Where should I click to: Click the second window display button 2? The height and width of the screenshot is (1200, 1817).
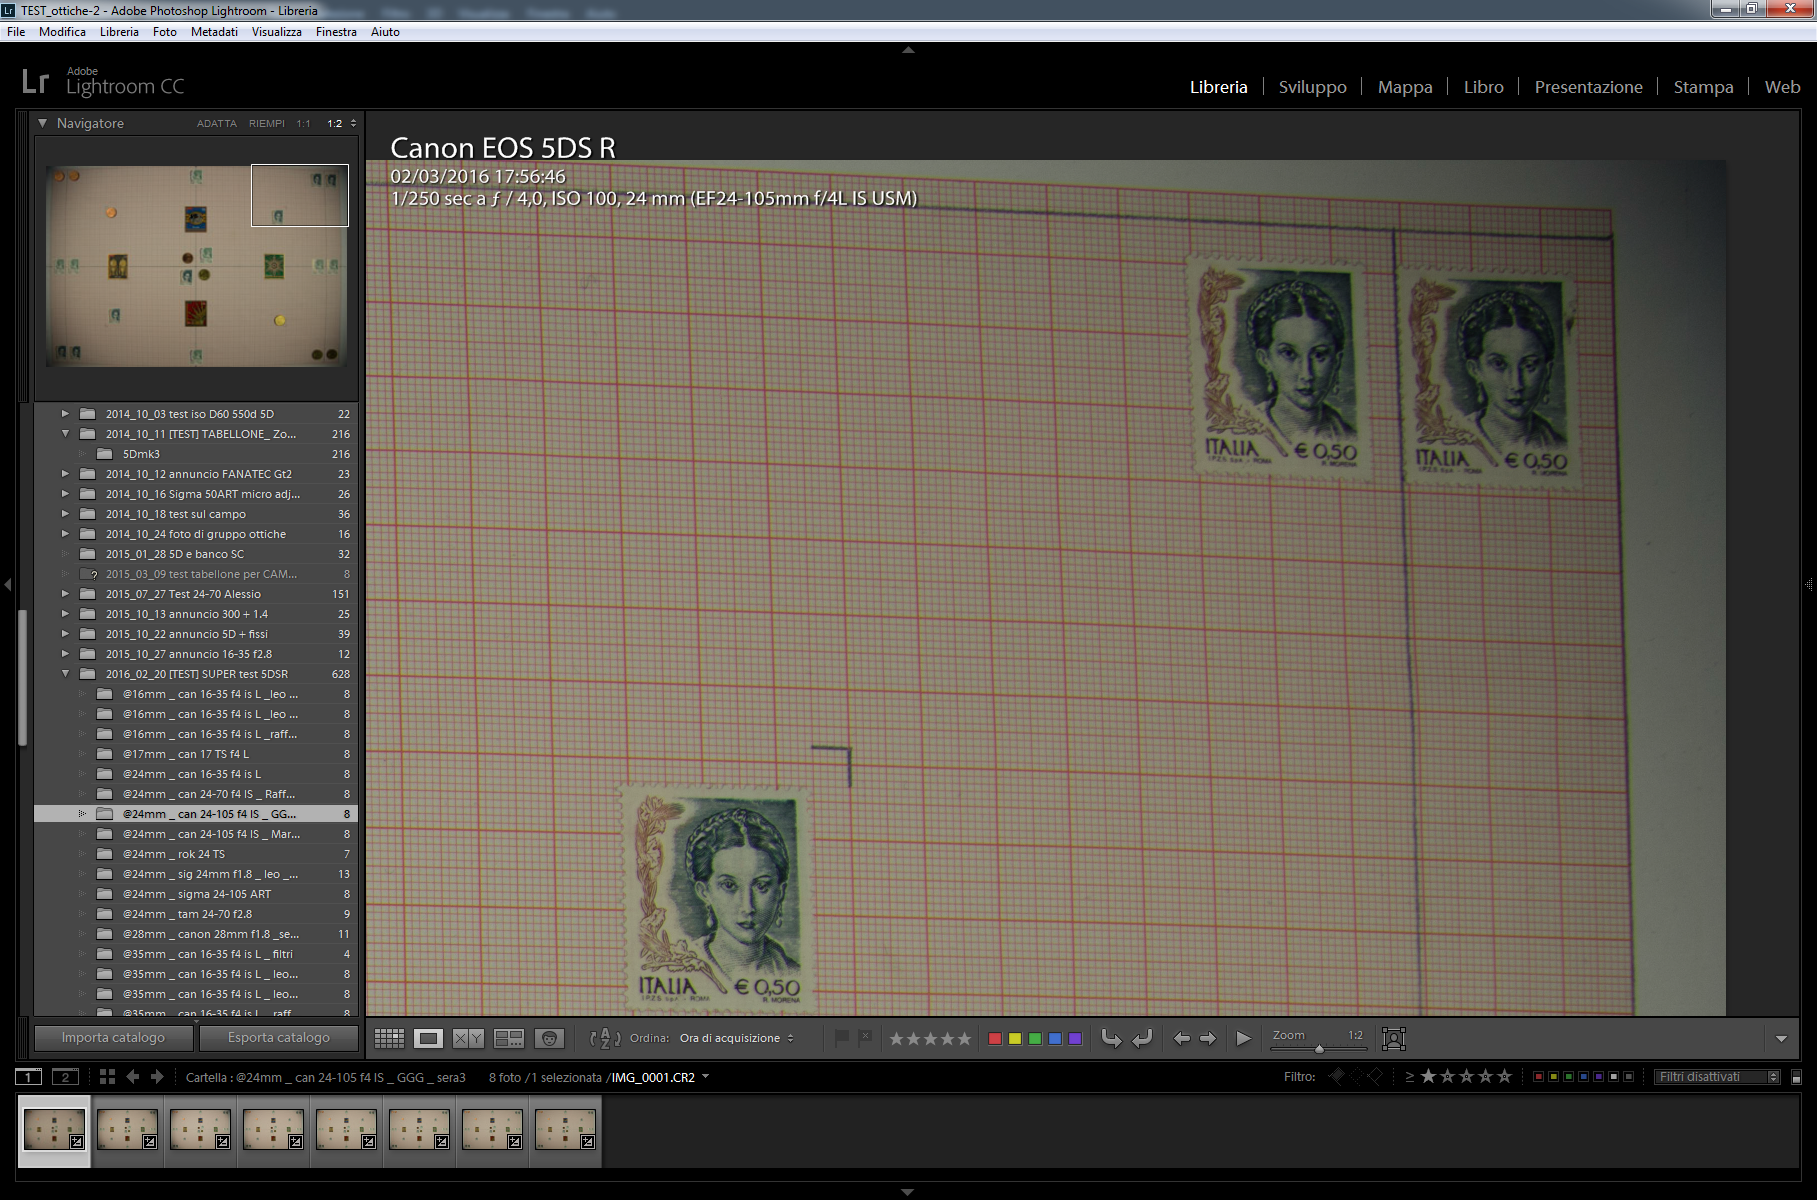[65, 1077]
